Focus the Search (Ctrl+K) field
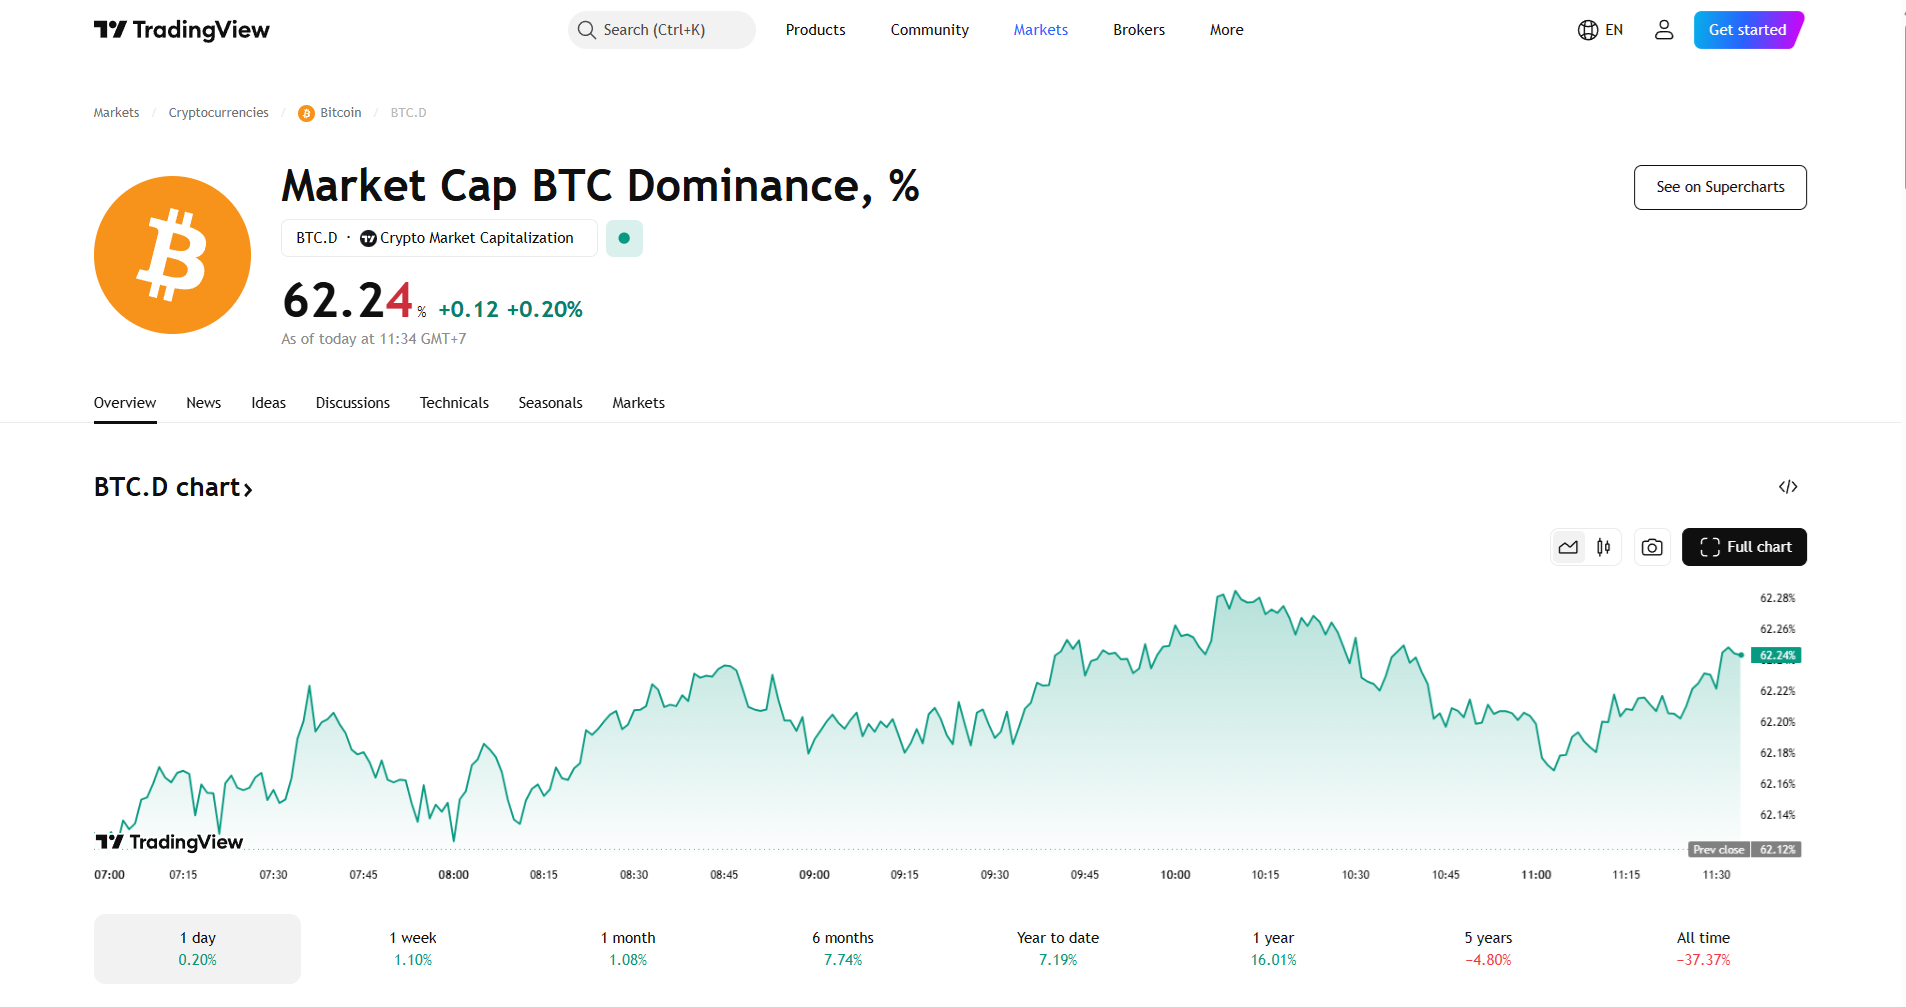This screenshot has width=1906, height=1007. tap(662, 30)
